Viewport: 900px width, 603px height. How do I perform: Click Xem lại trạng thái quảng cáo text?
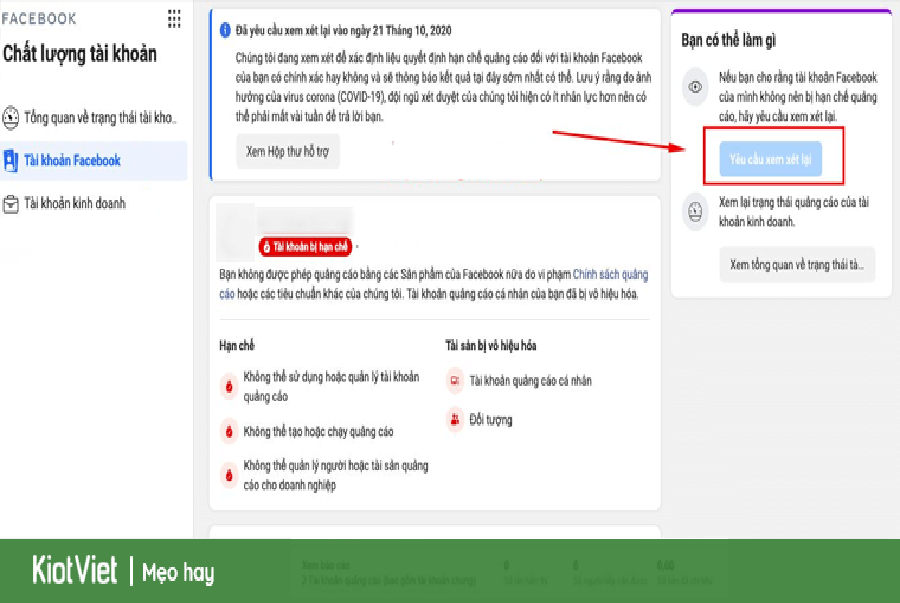pos(794,212)
